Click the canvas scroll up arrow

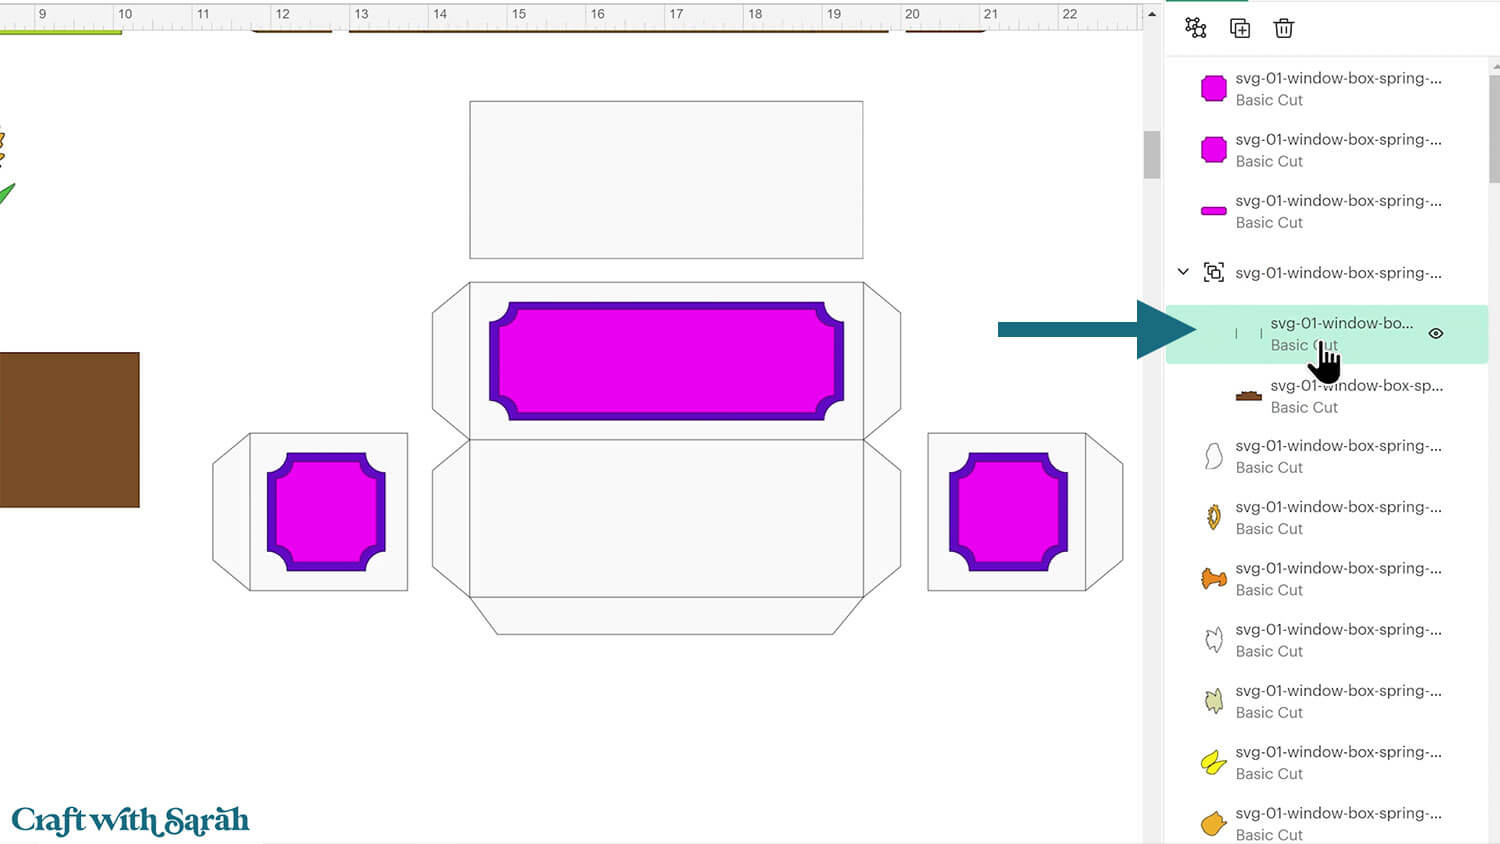click(x=1152, y=14)
